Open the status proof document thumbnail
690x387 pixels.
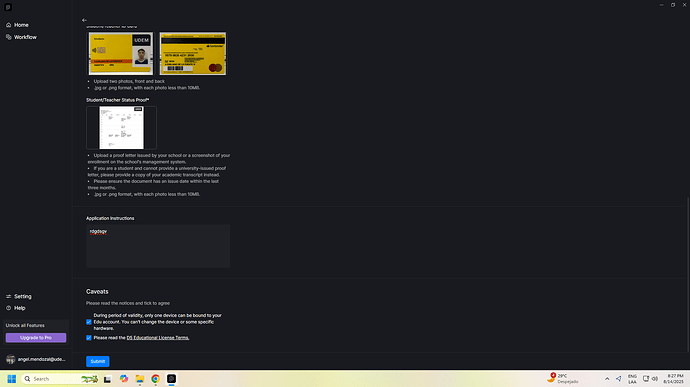click(x=121, y=128)
